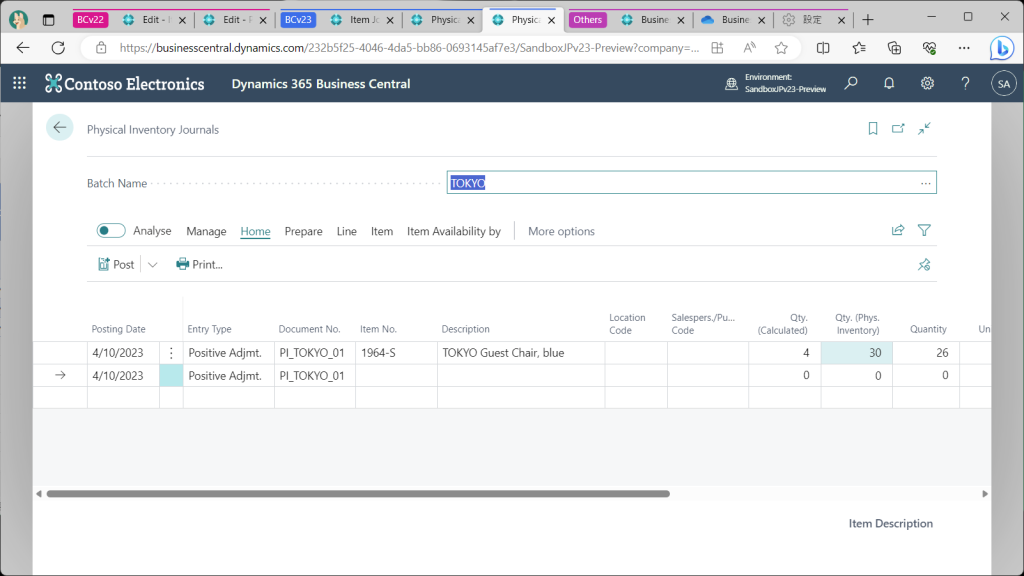
Task: Open the help question mark
Action: tap(965, 84)
